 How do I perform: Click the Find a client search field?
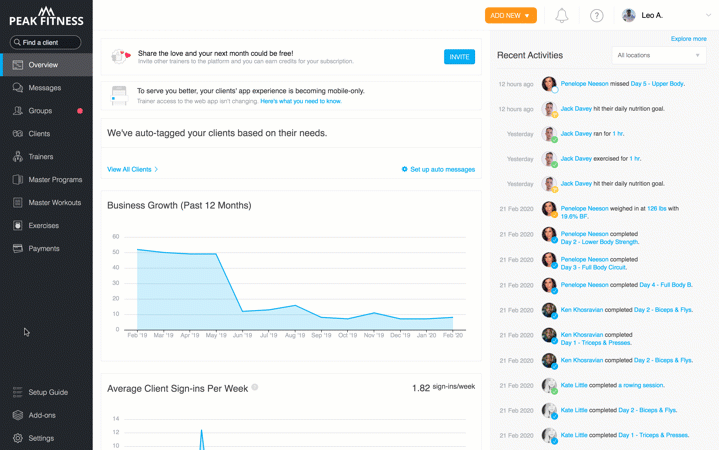(x=46, y=43)
